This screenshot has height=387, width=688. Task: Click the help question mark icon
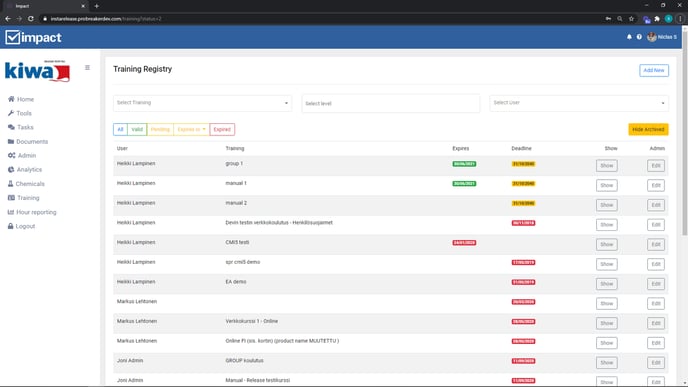tap(639, 37)
